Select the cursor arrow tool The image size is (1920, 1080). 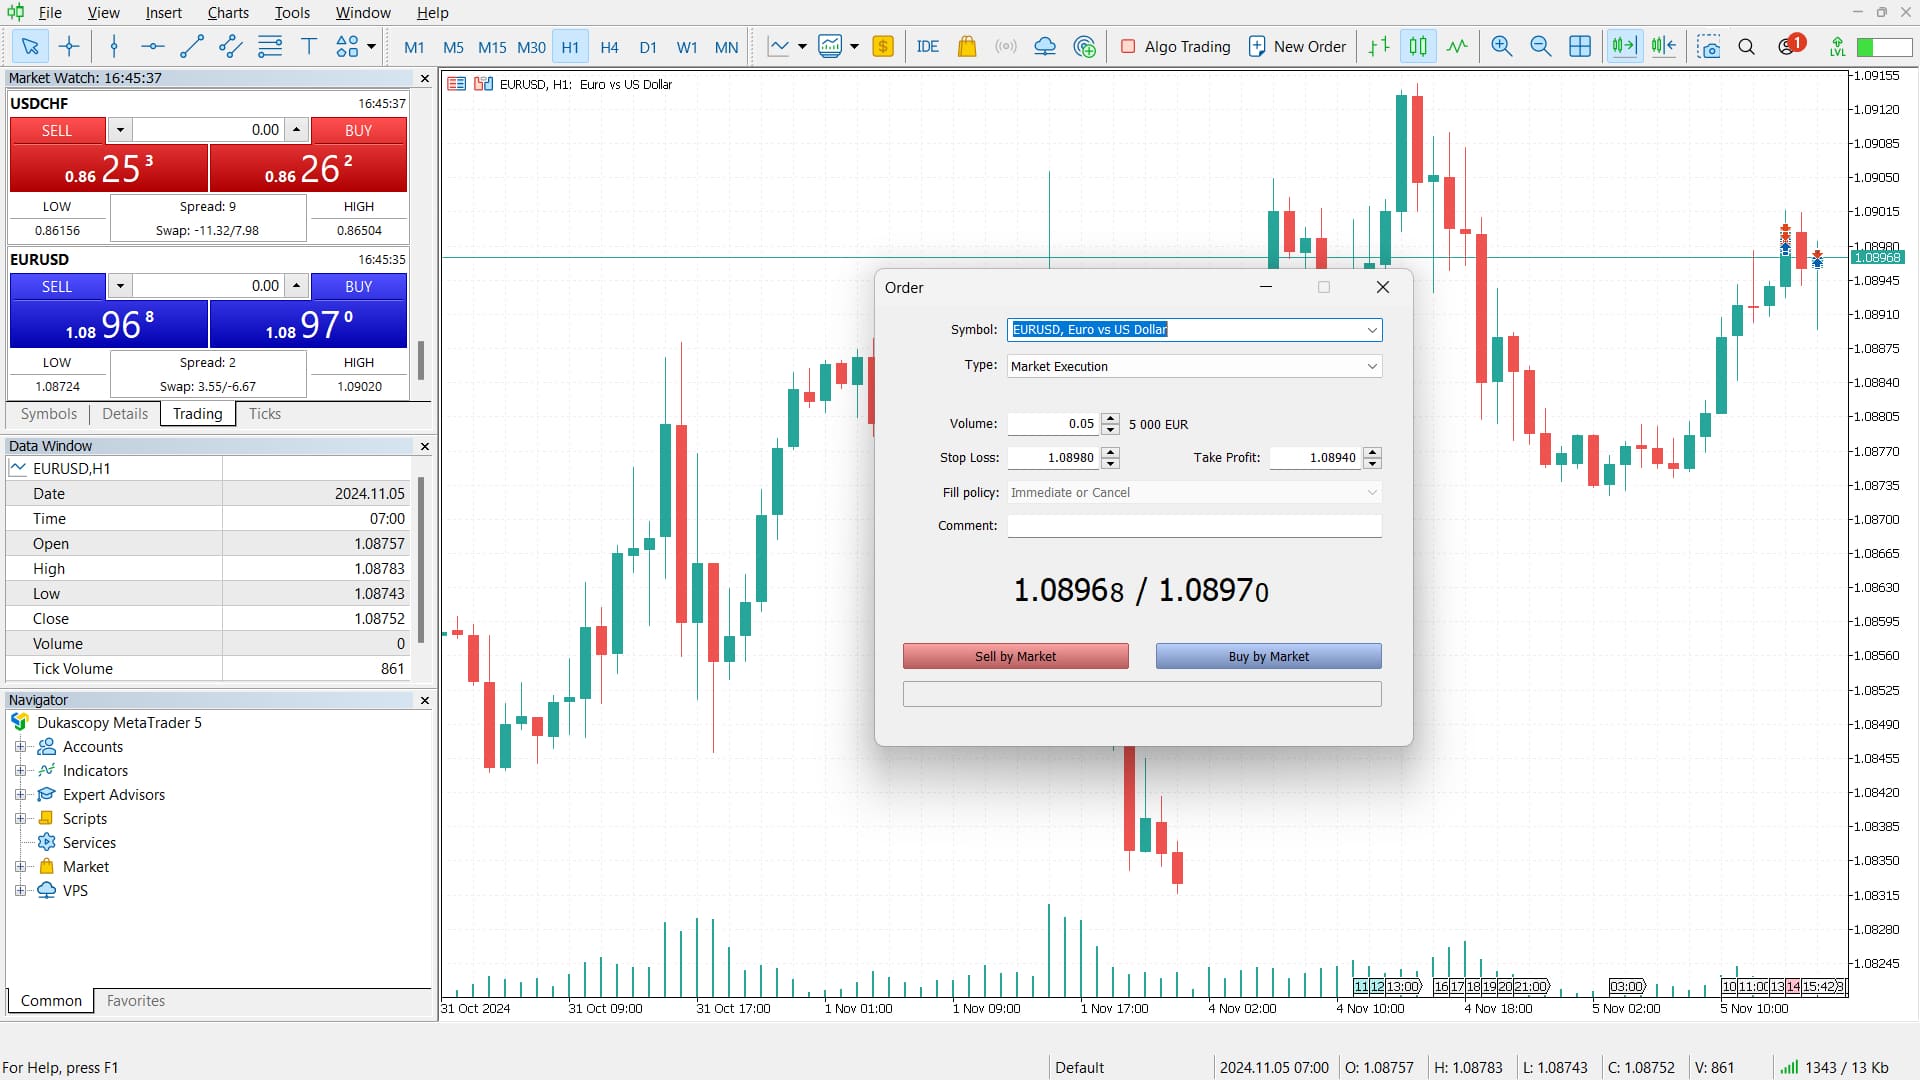pyautogui.click(x=30, y=46)
